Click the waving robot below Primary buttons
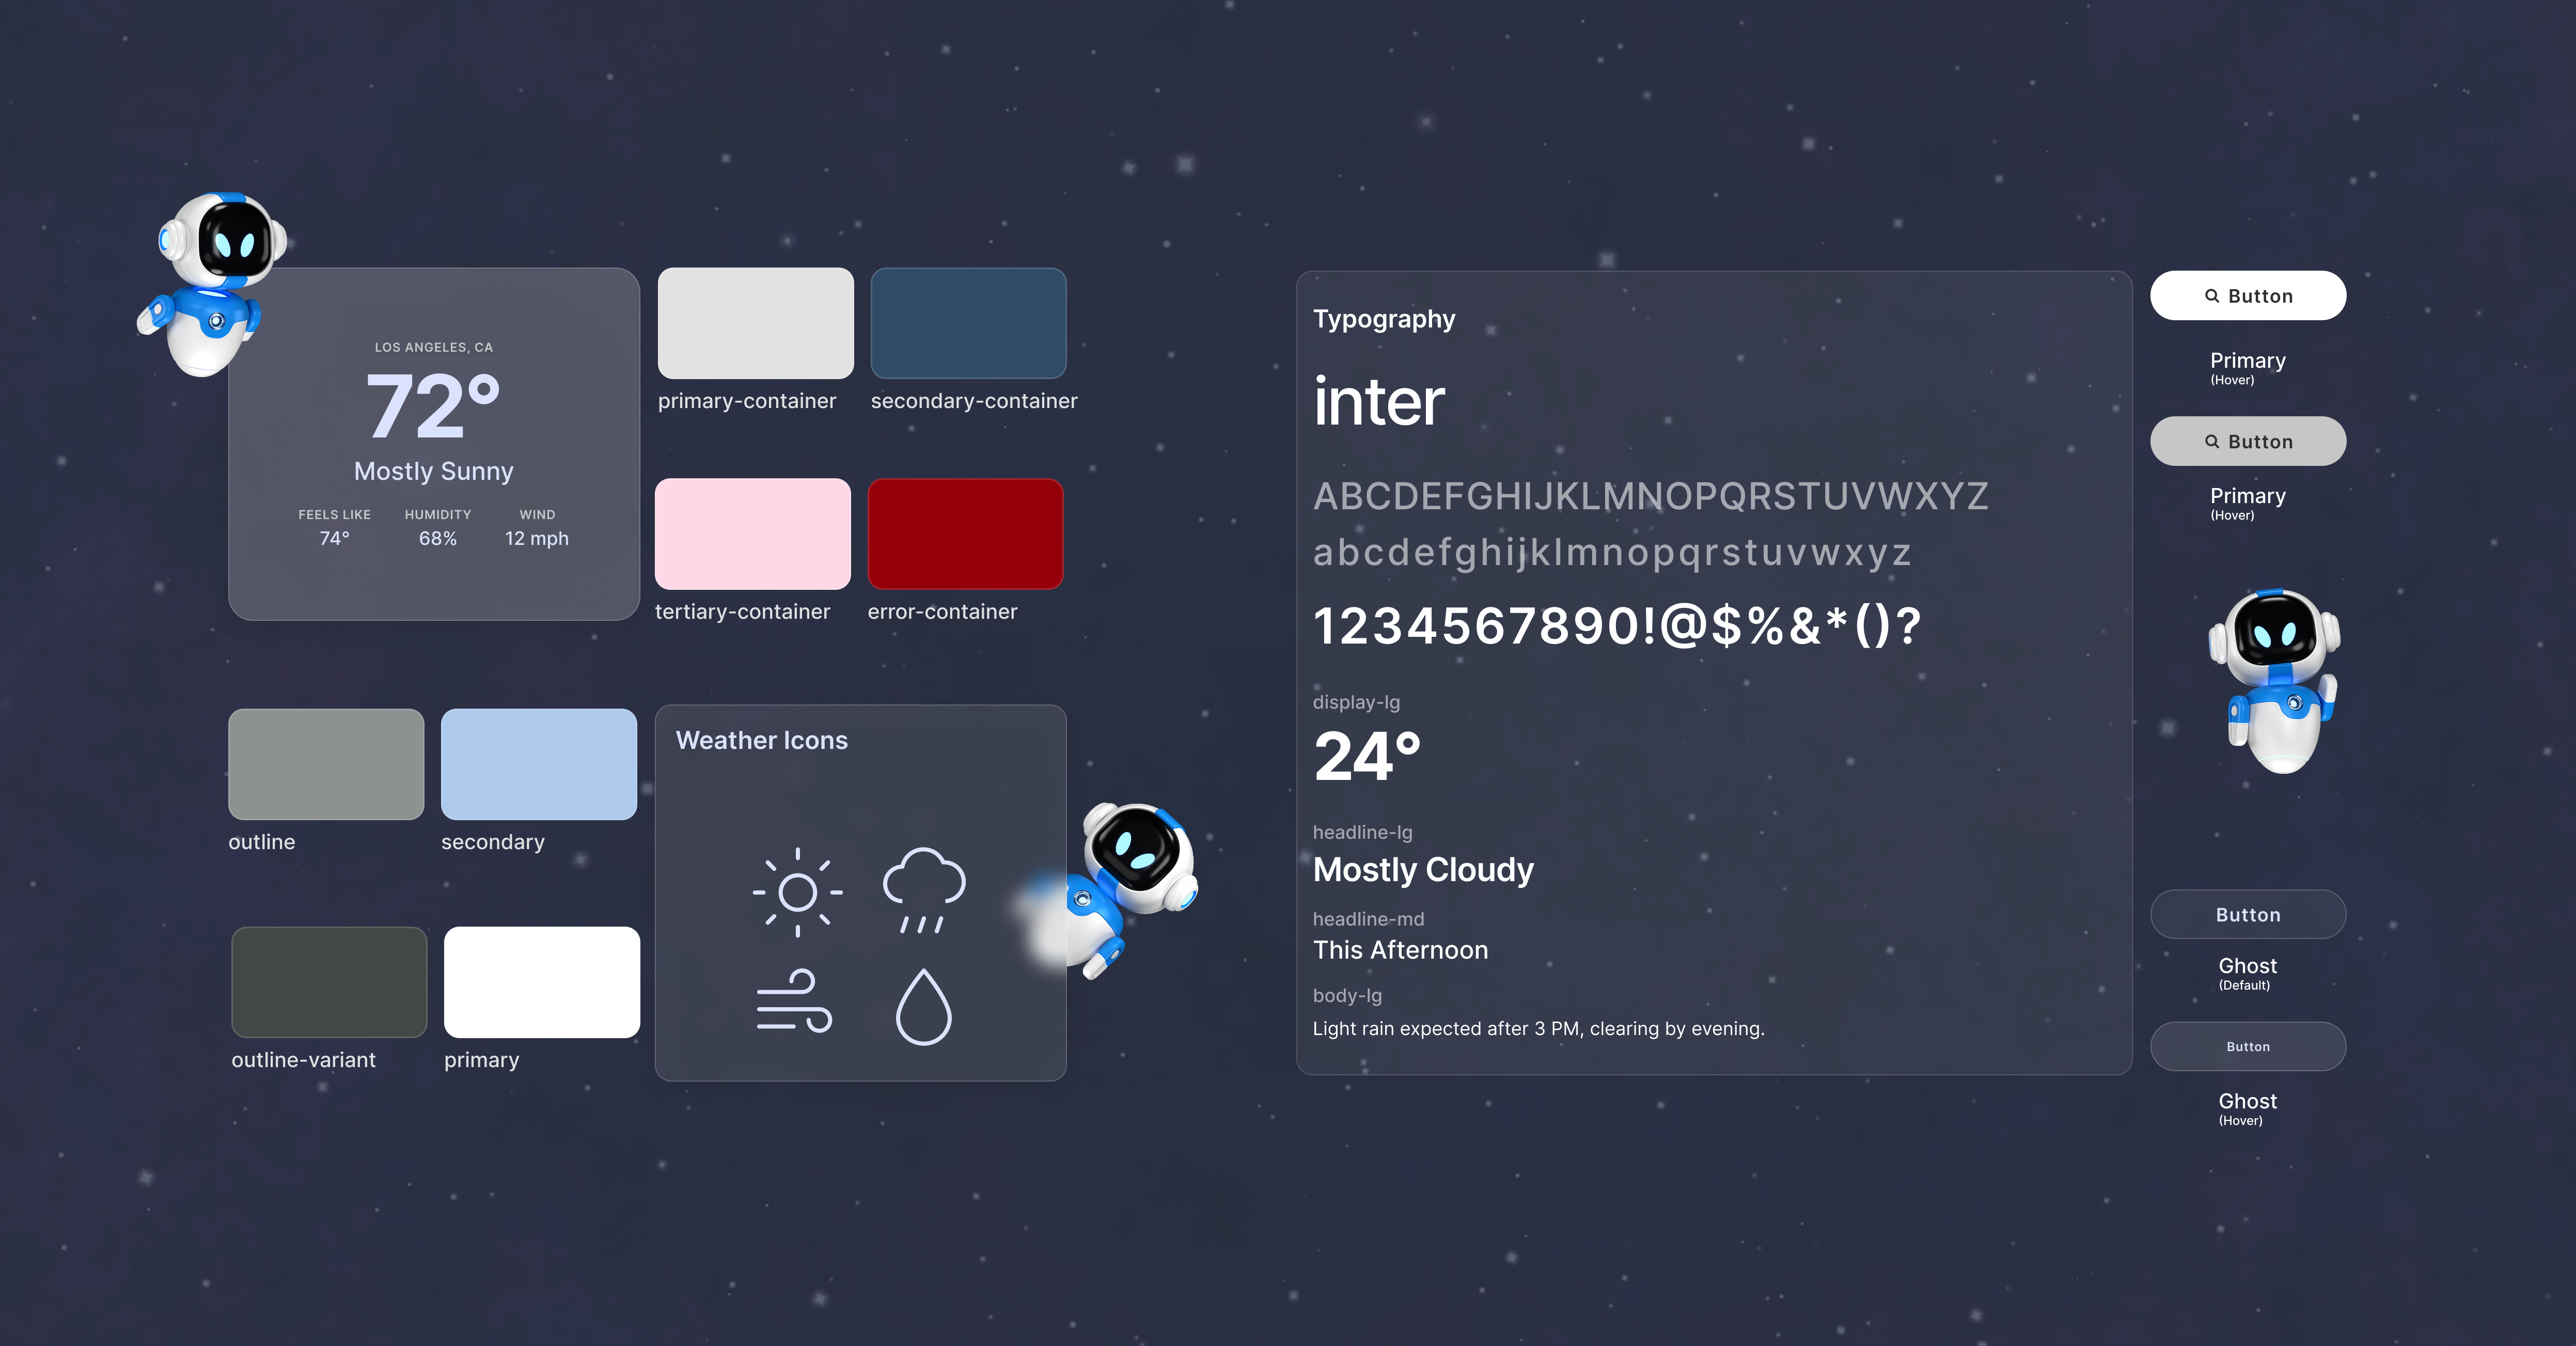Viewport: 2576px width, 1346px height. pyautogui.click(x=2275, y=680)
